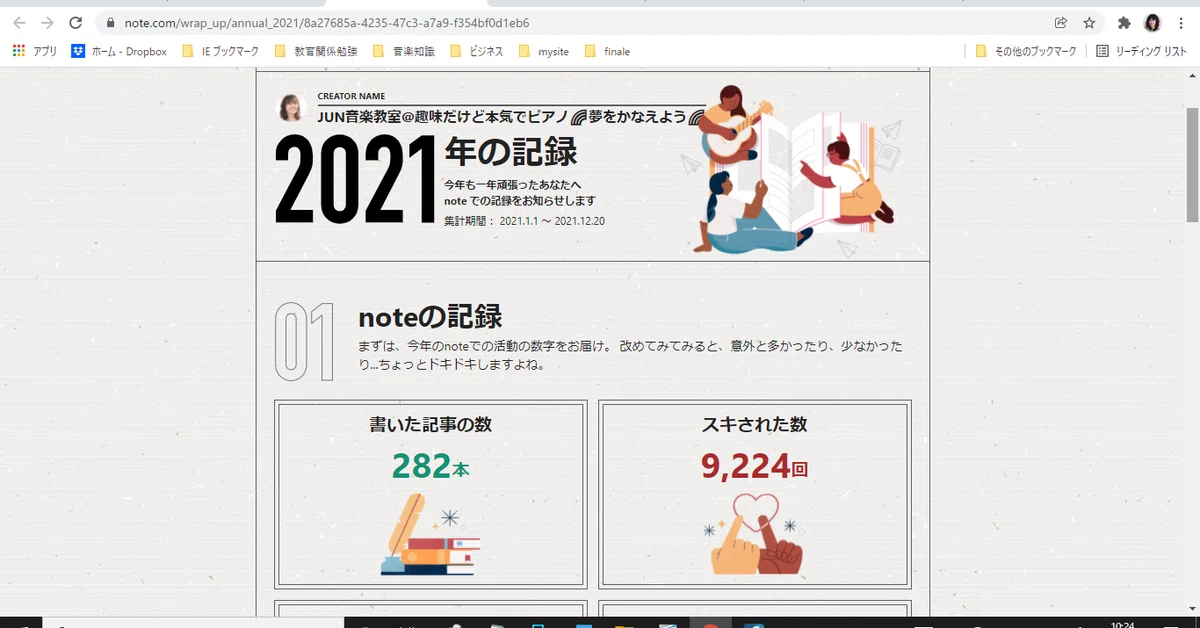The image size is (1200, 628).
Task: Reload the current note.com page
Action: (x=76, y=23)
